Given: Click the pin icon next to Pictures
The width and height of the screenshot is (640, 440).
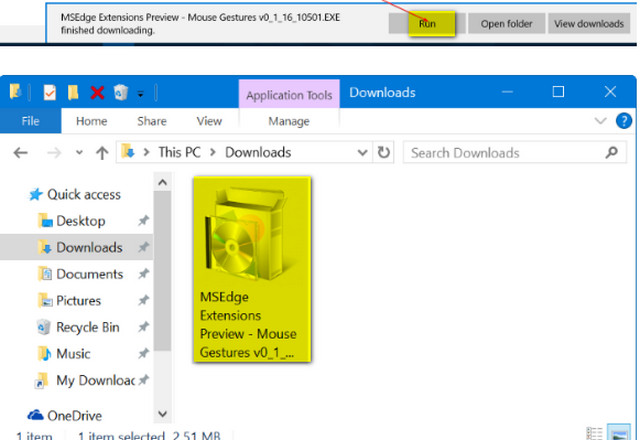Looking at the screenshot, I should coord(143,300).
